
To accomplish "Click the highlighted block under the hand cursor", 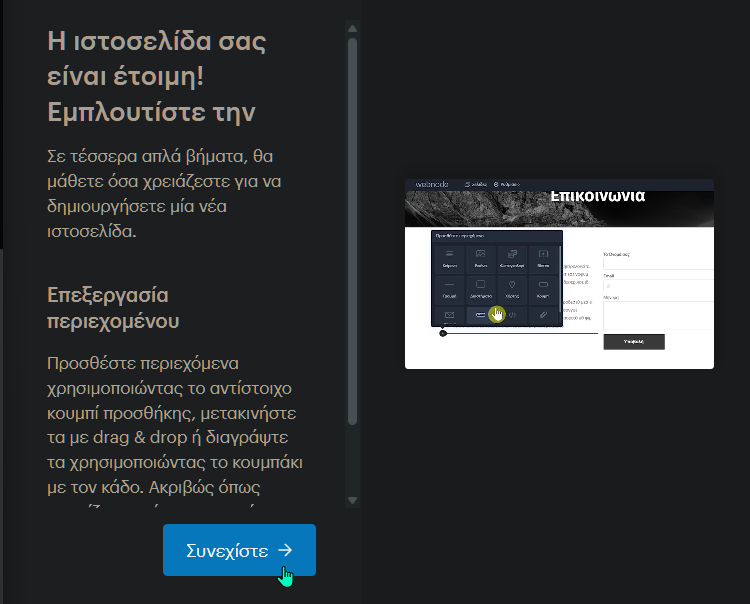I will (481, 316).
